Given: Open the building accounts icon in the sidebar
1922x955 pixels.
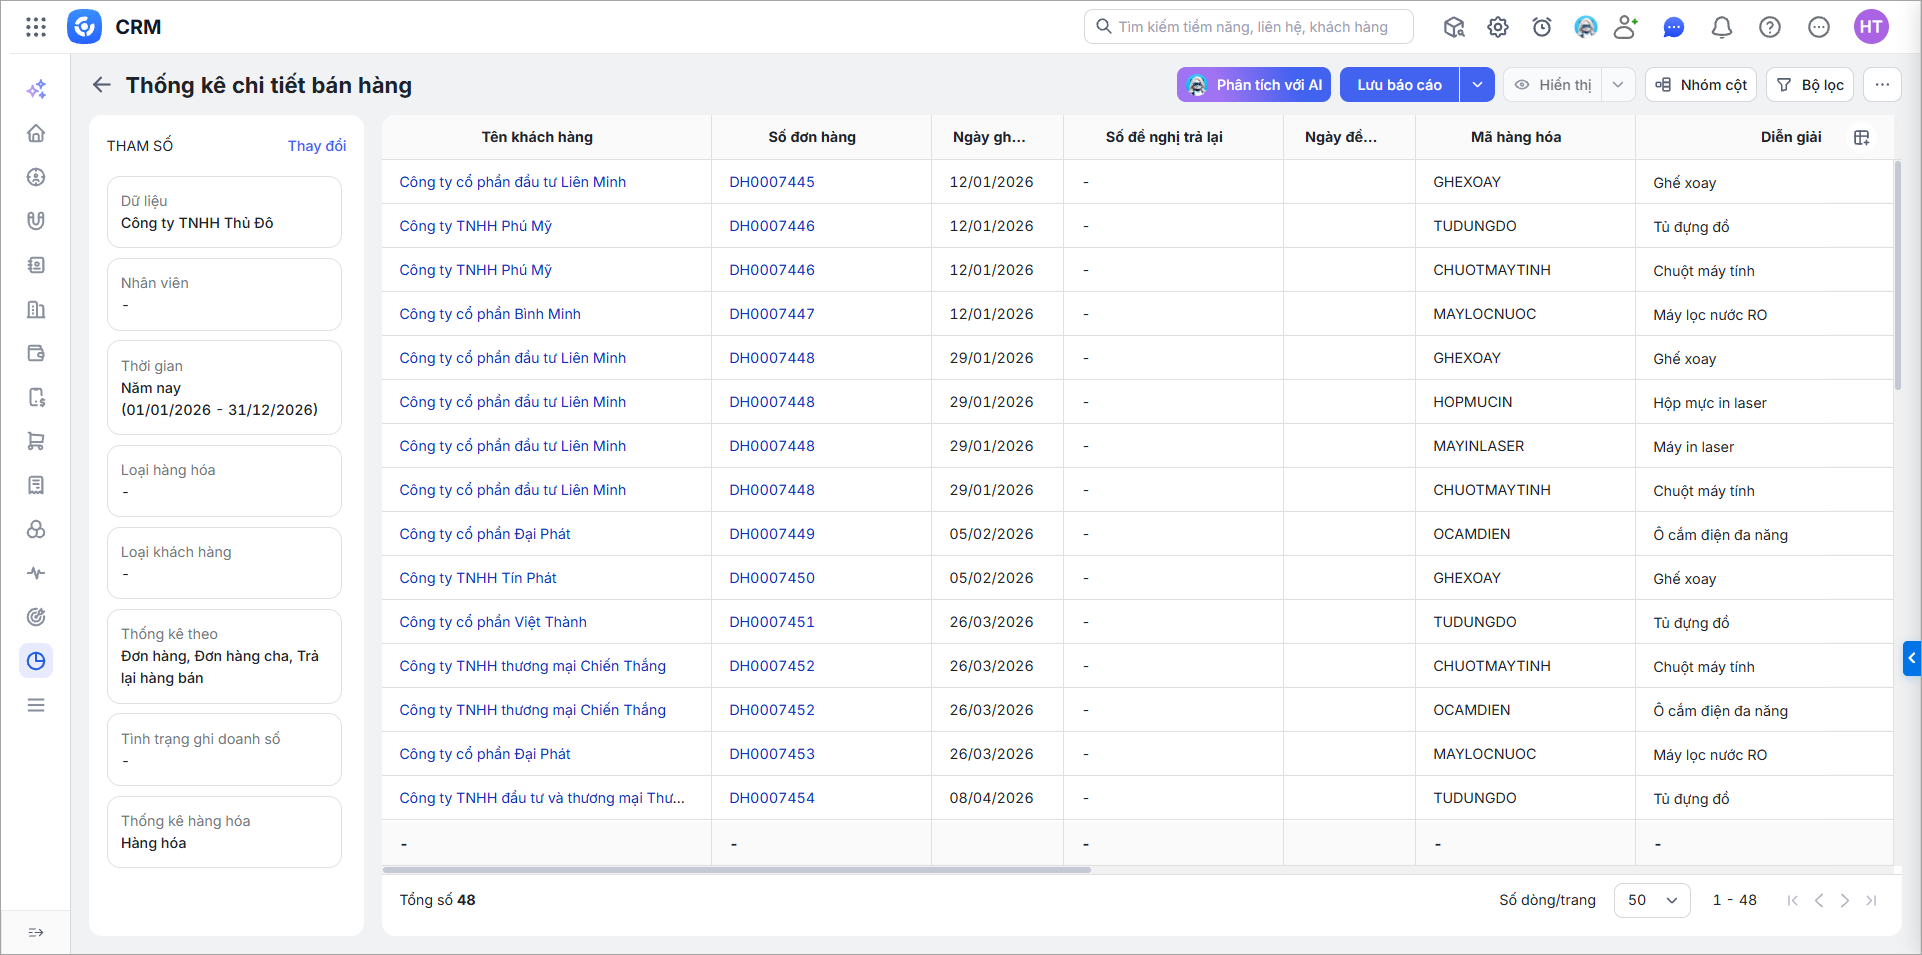Looking at the screenshot, I should [x=36, y=309].
